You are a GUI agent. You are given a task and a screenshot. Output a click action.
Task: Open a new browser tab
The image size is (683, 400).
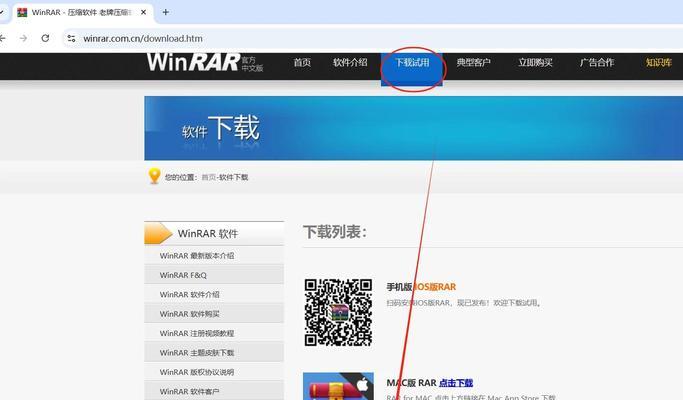click(x=166, y=12)
